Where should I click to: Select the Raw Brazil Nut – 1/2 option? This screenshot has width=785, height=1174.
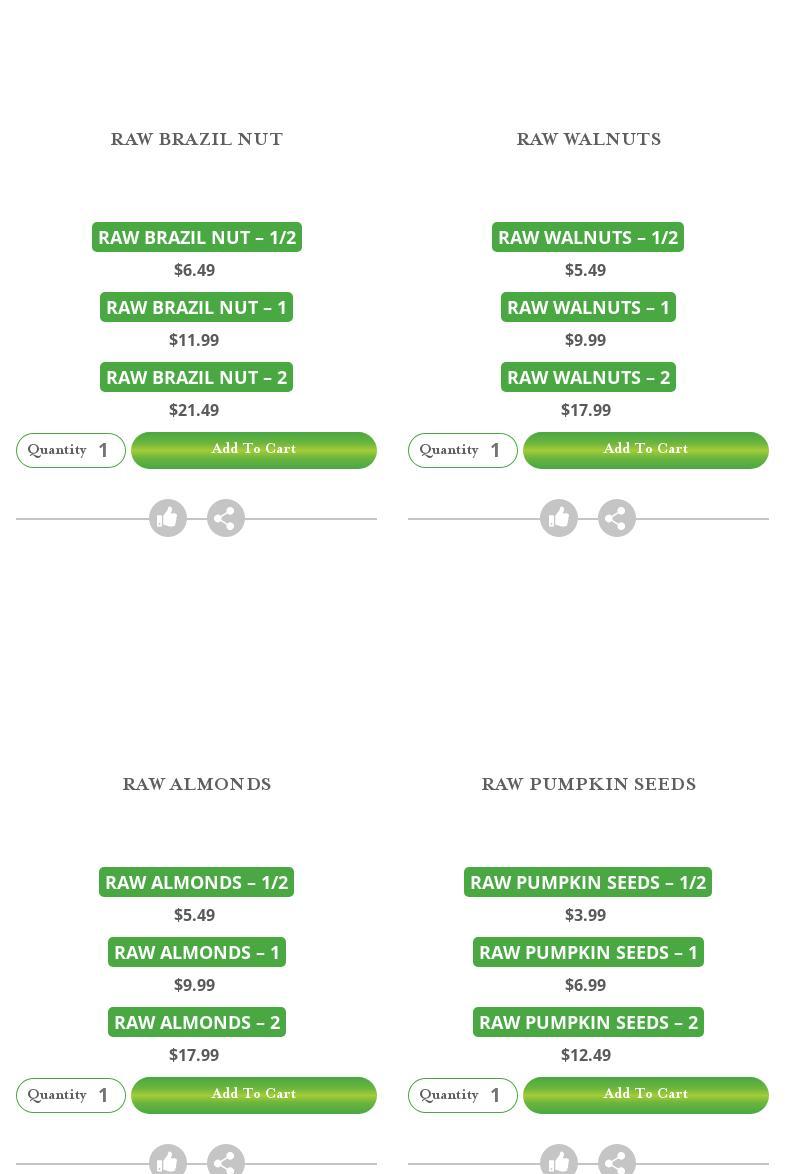[x=197, y=237]
